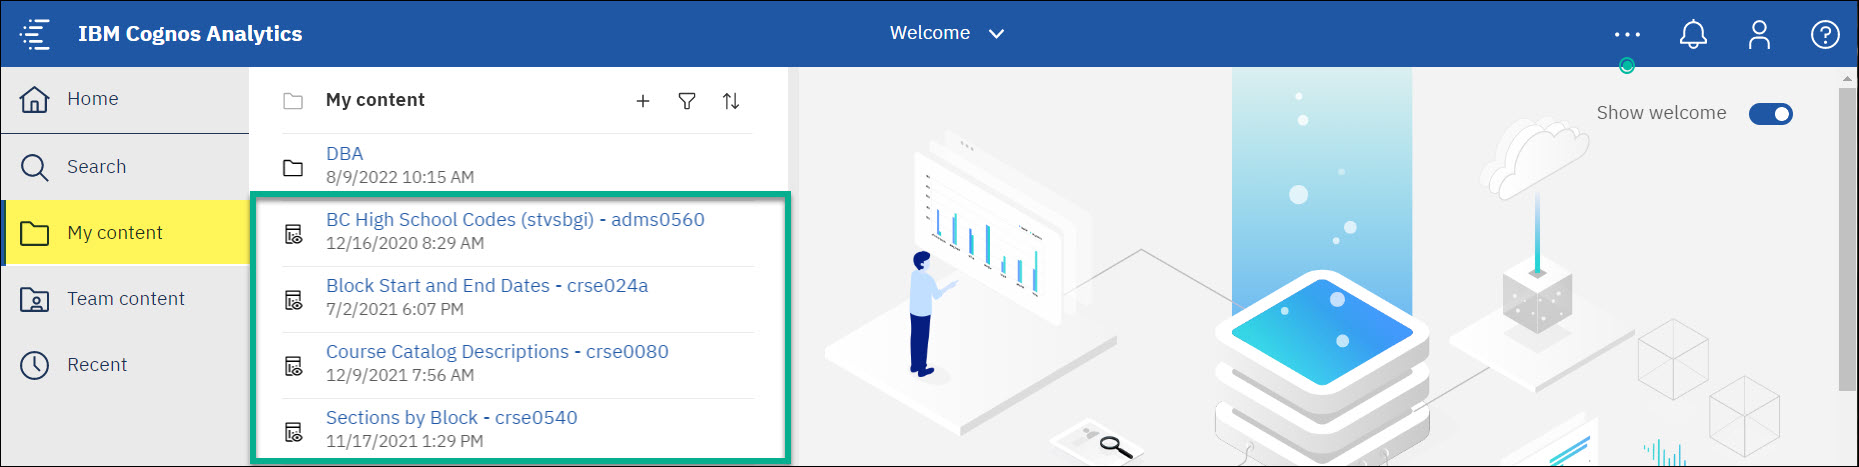Open the help question mark menu
Screen dimensions: 1859x467
(1825, 34)
